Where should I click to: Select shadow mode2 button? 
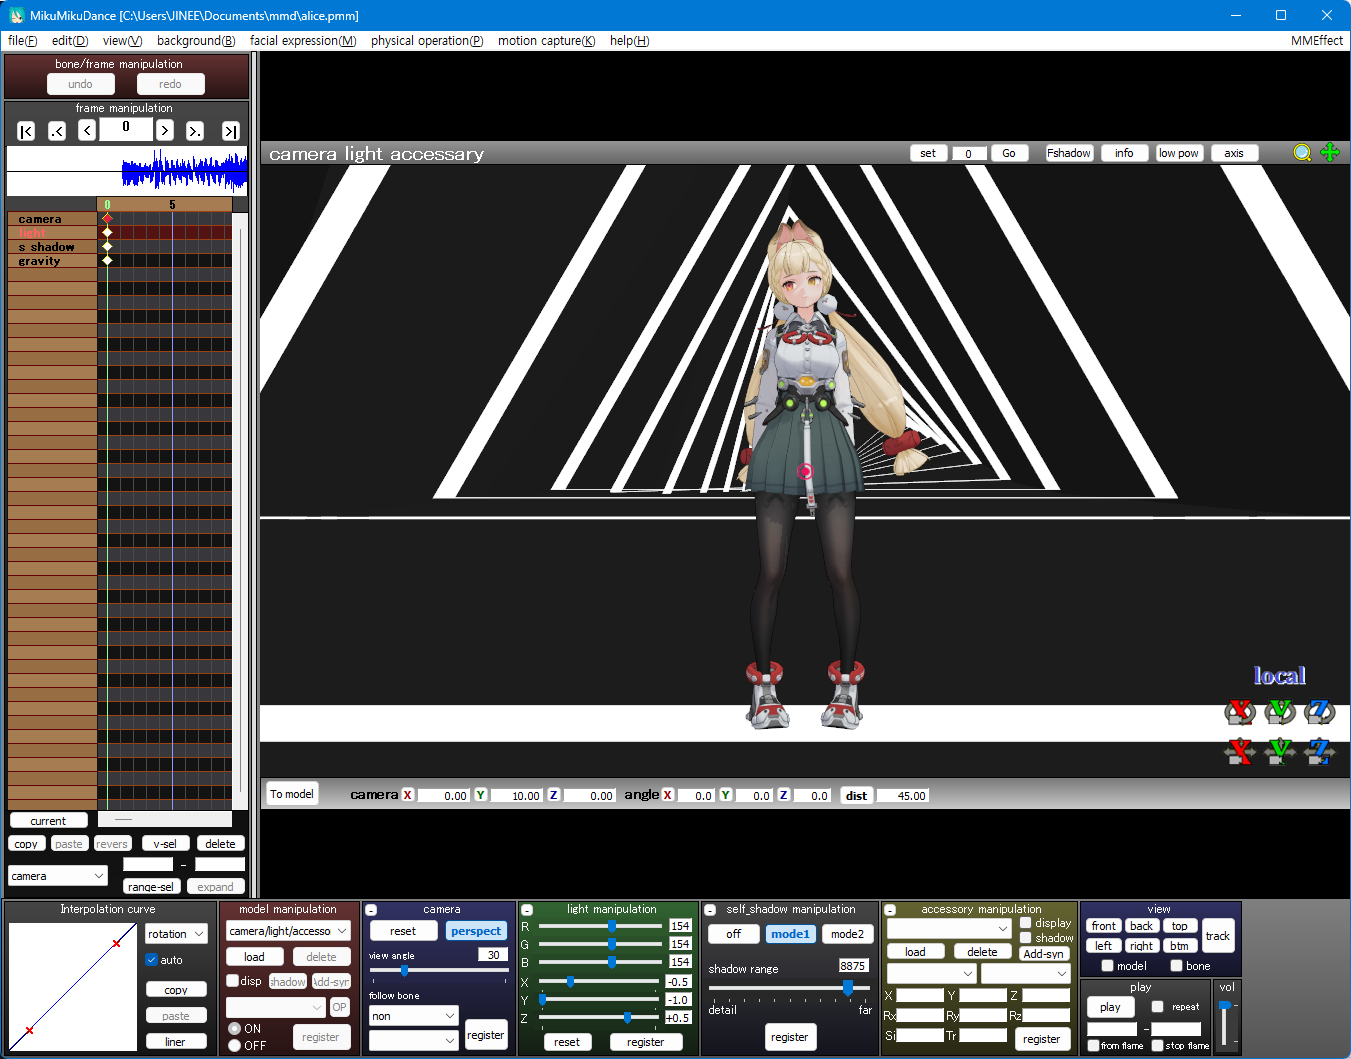(x=847, y=934)
